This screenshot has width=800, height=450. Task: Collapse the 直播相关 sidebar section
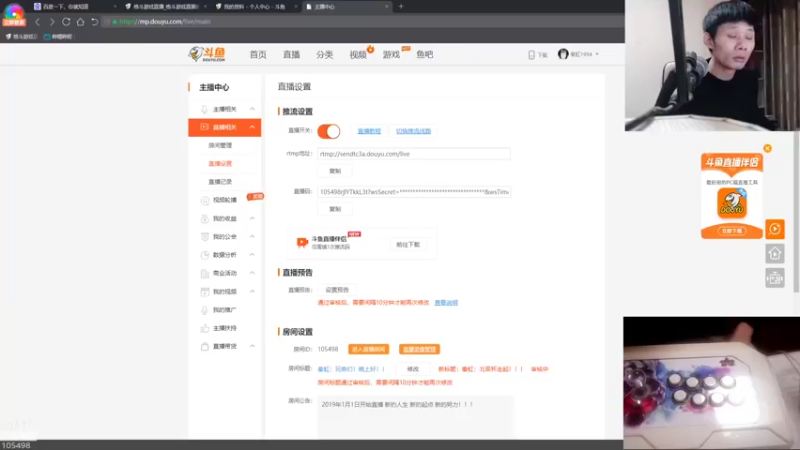pyautogui.click(x=252, y=127)
